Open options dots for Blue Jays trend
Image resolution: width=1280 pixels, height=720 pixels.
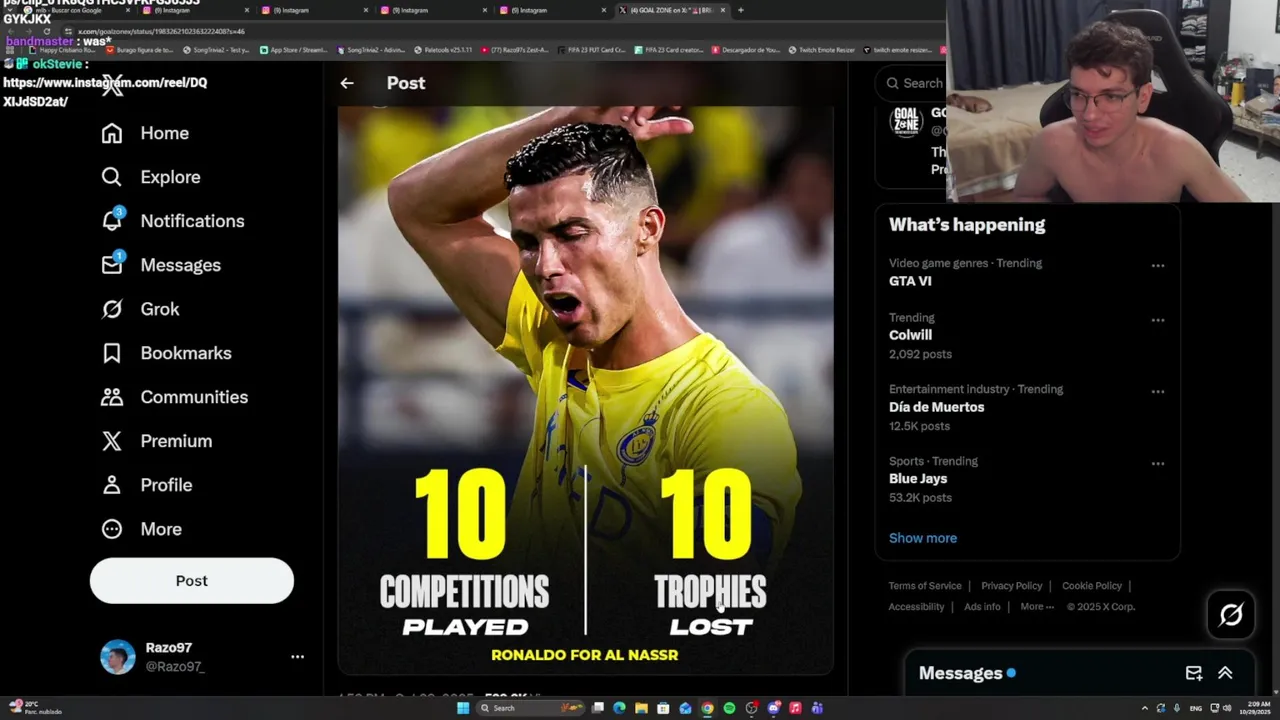point(1158,464)
